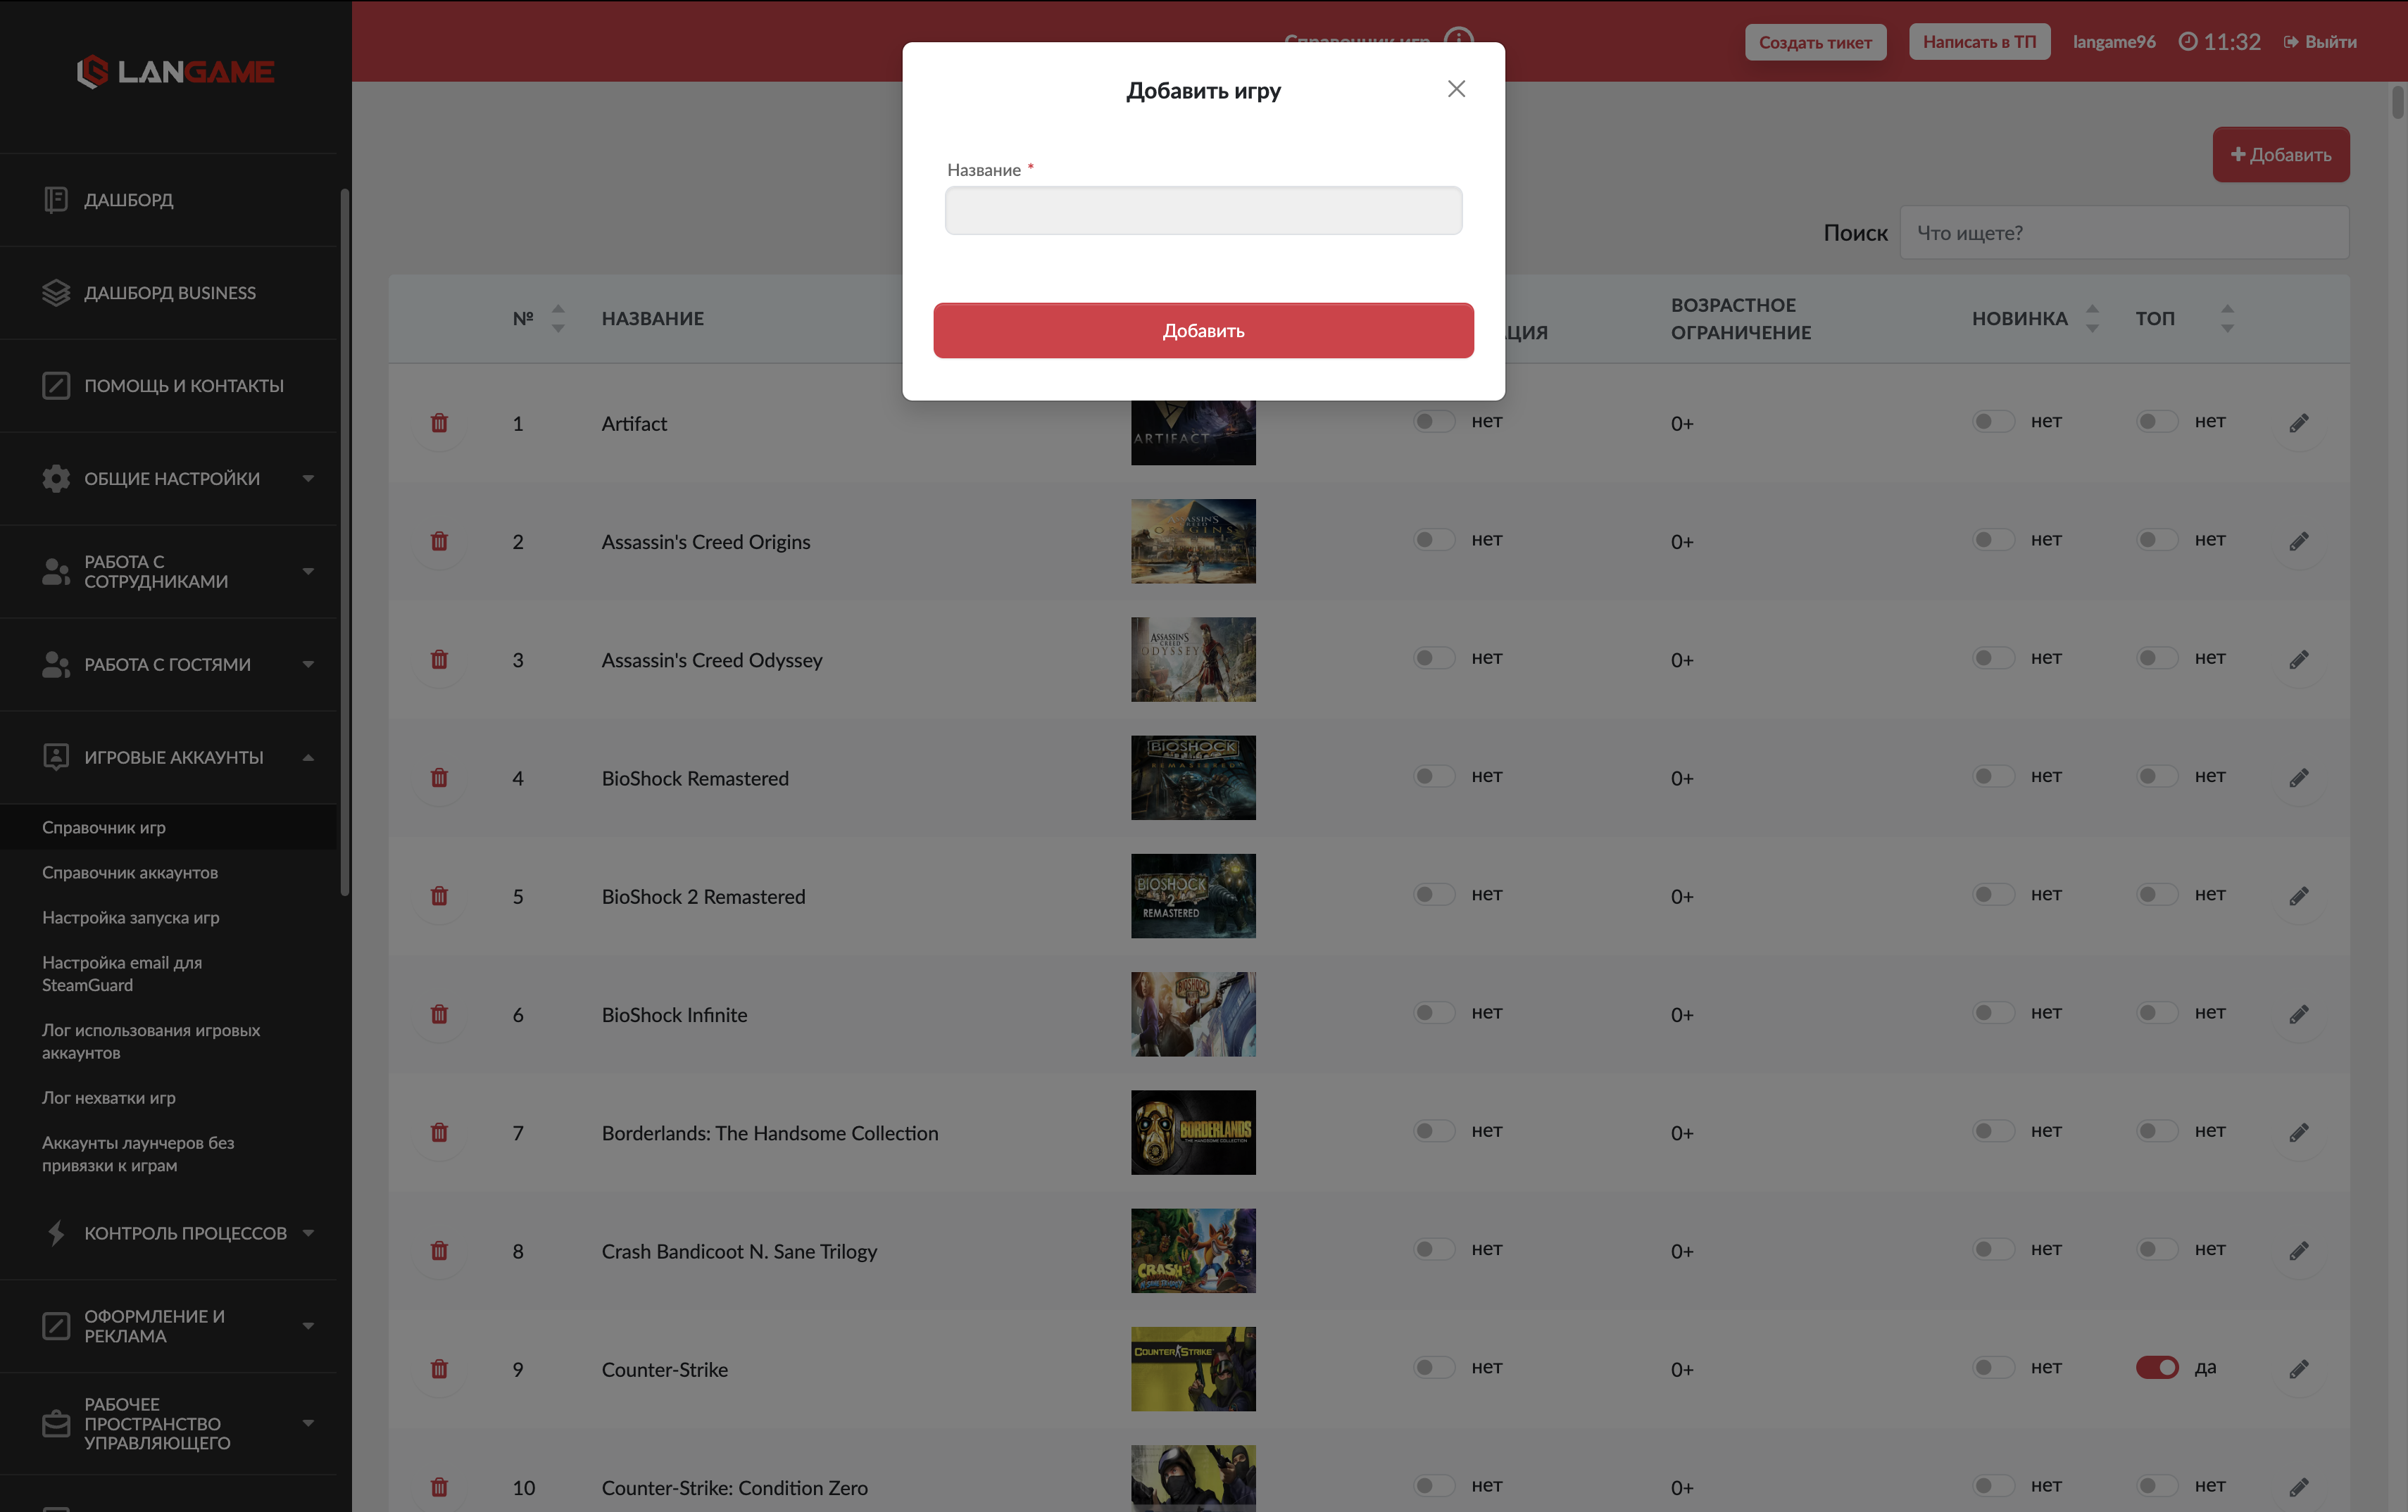The width and height of the screenshot is (2408, 1512).
Task: Focus the Название input field
Action: [1203, 210]
